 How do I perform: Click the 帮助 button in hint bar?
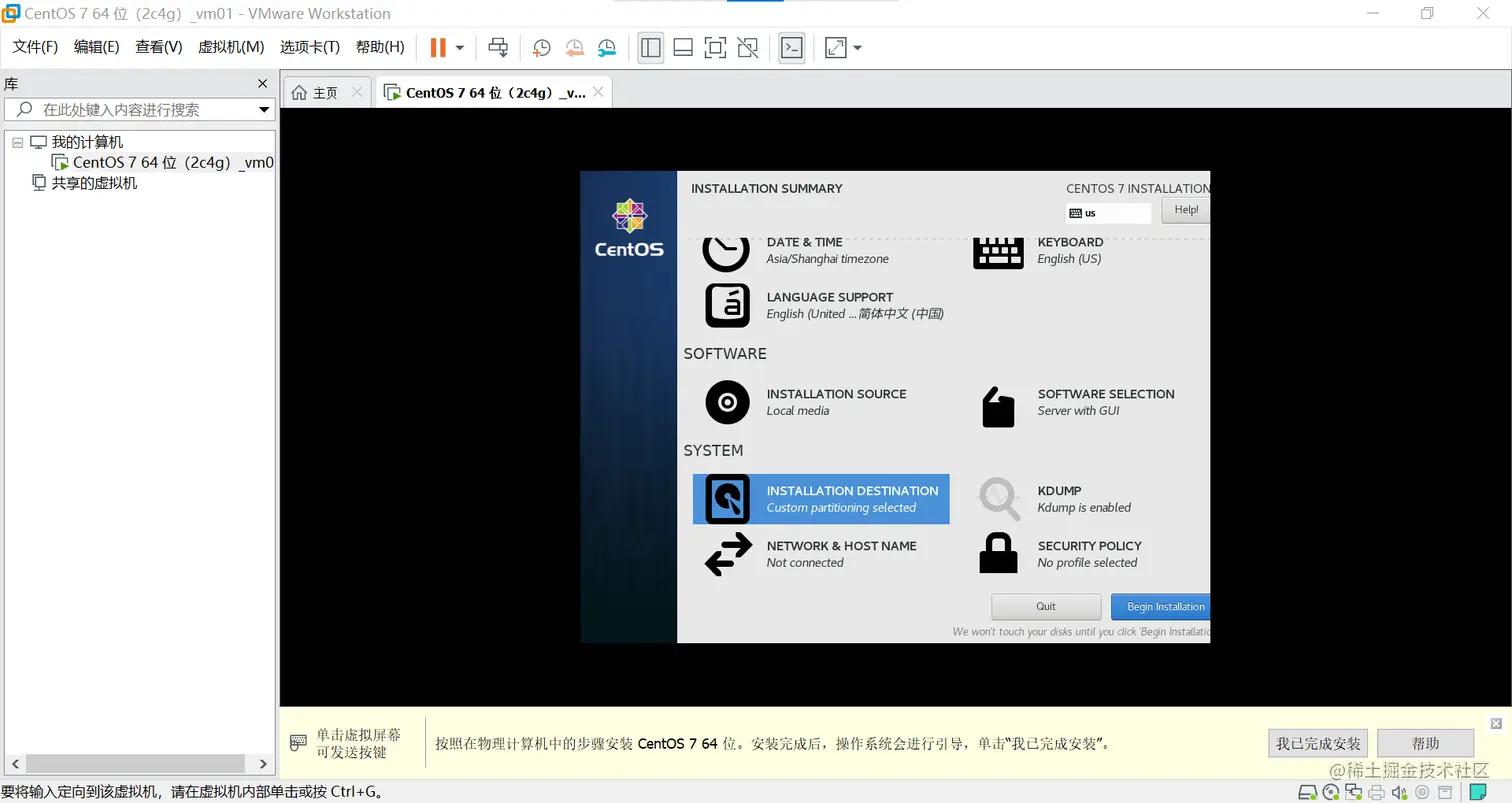(1425, 743)
